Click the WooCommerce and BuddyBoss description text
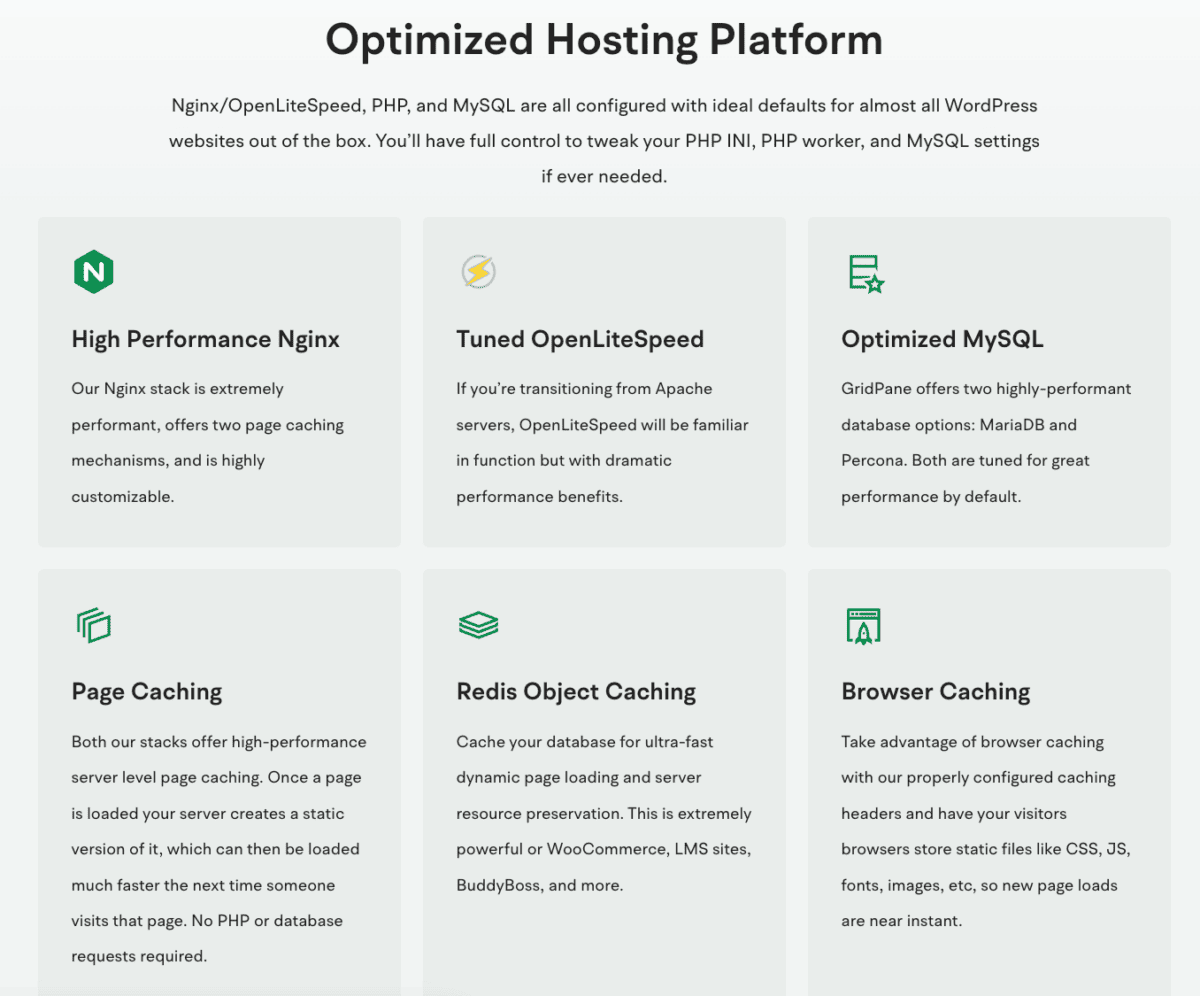This screenshot has width=1200, height=996. point(603,813)
